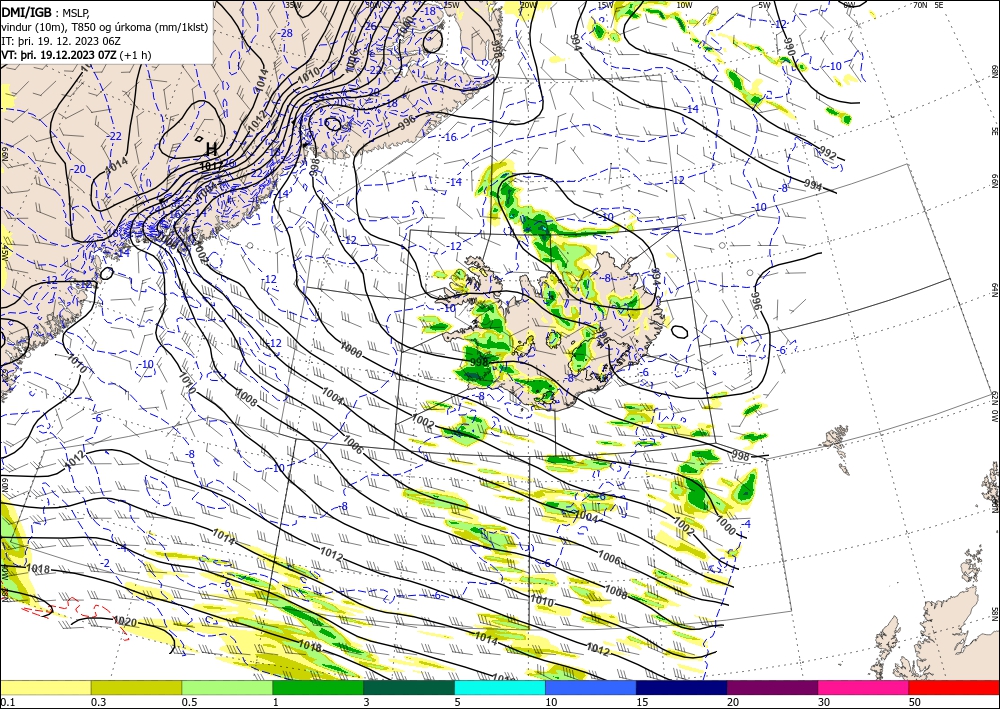
Task: Click the navy 15–20 legend swatch
Action: [682, 687]
